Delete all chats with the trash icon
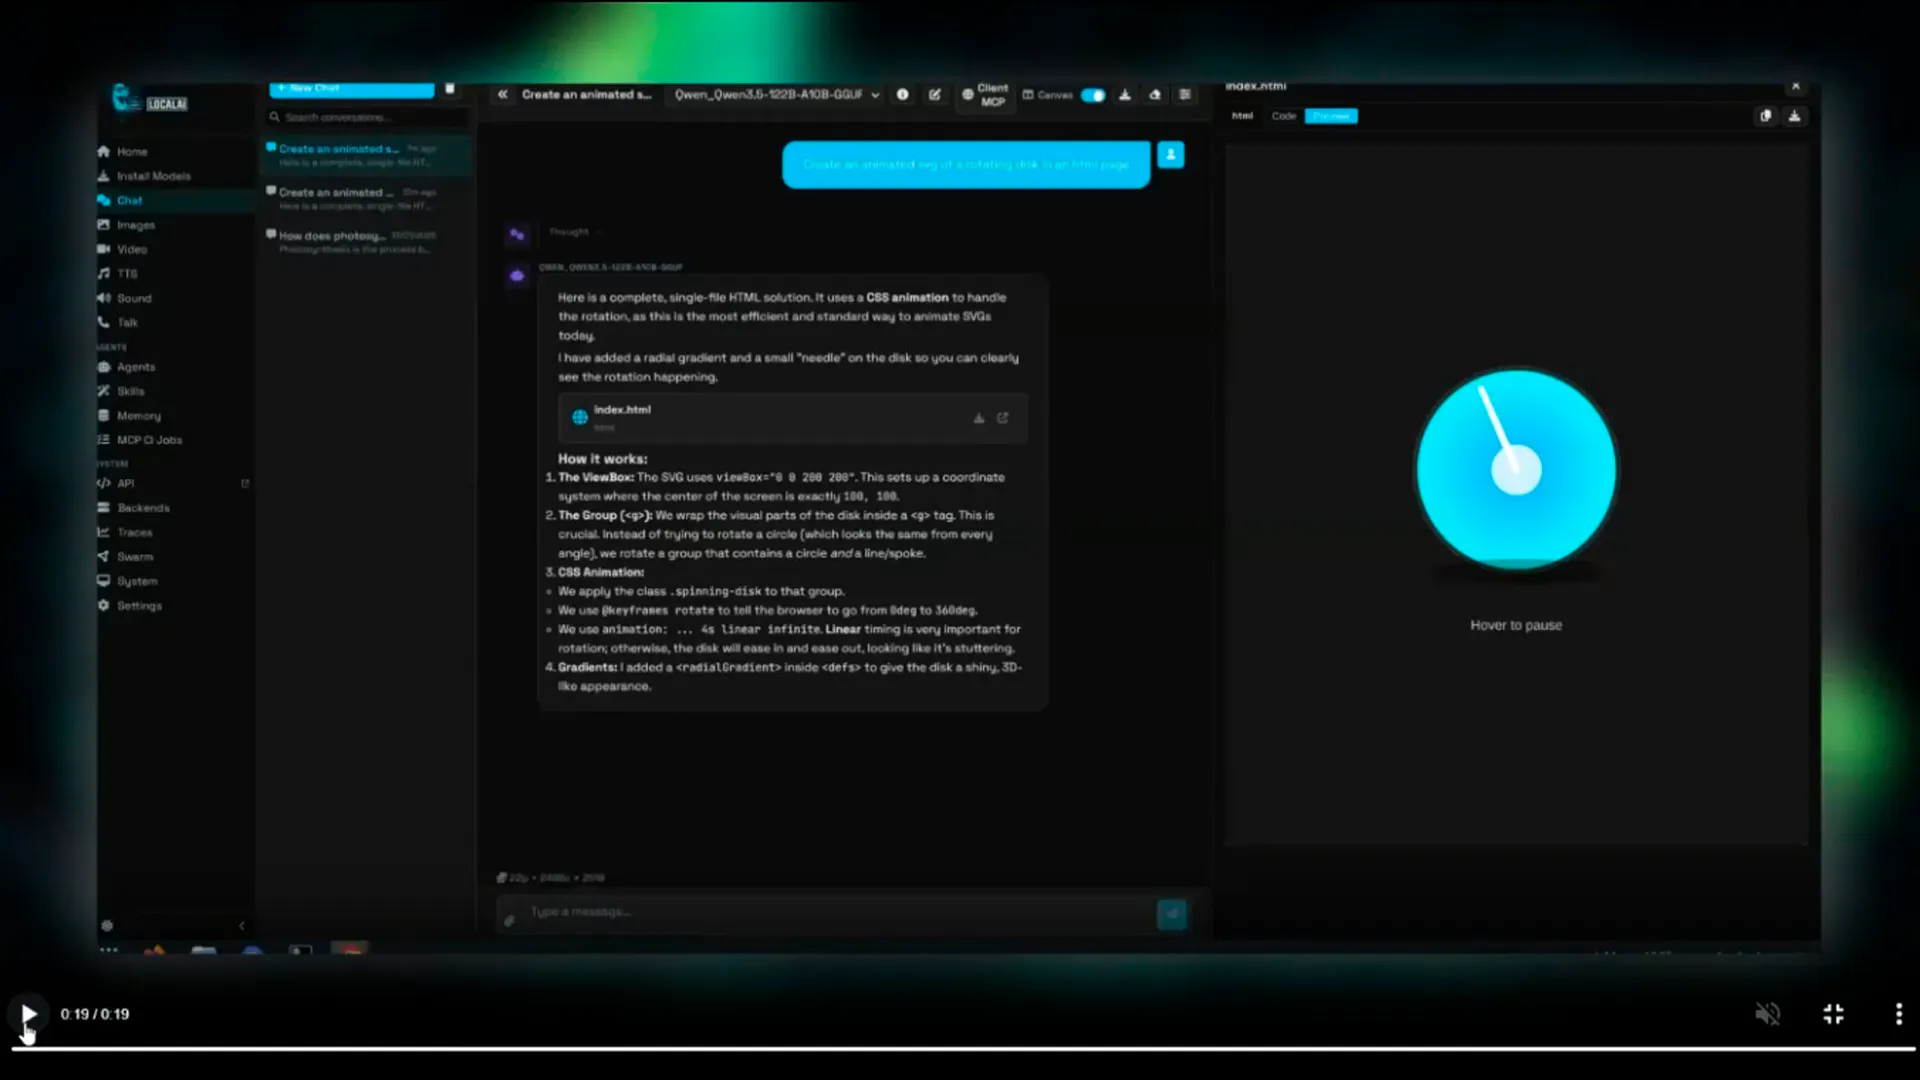This screenshot has height=1080, width=1920. pos(450,89)
